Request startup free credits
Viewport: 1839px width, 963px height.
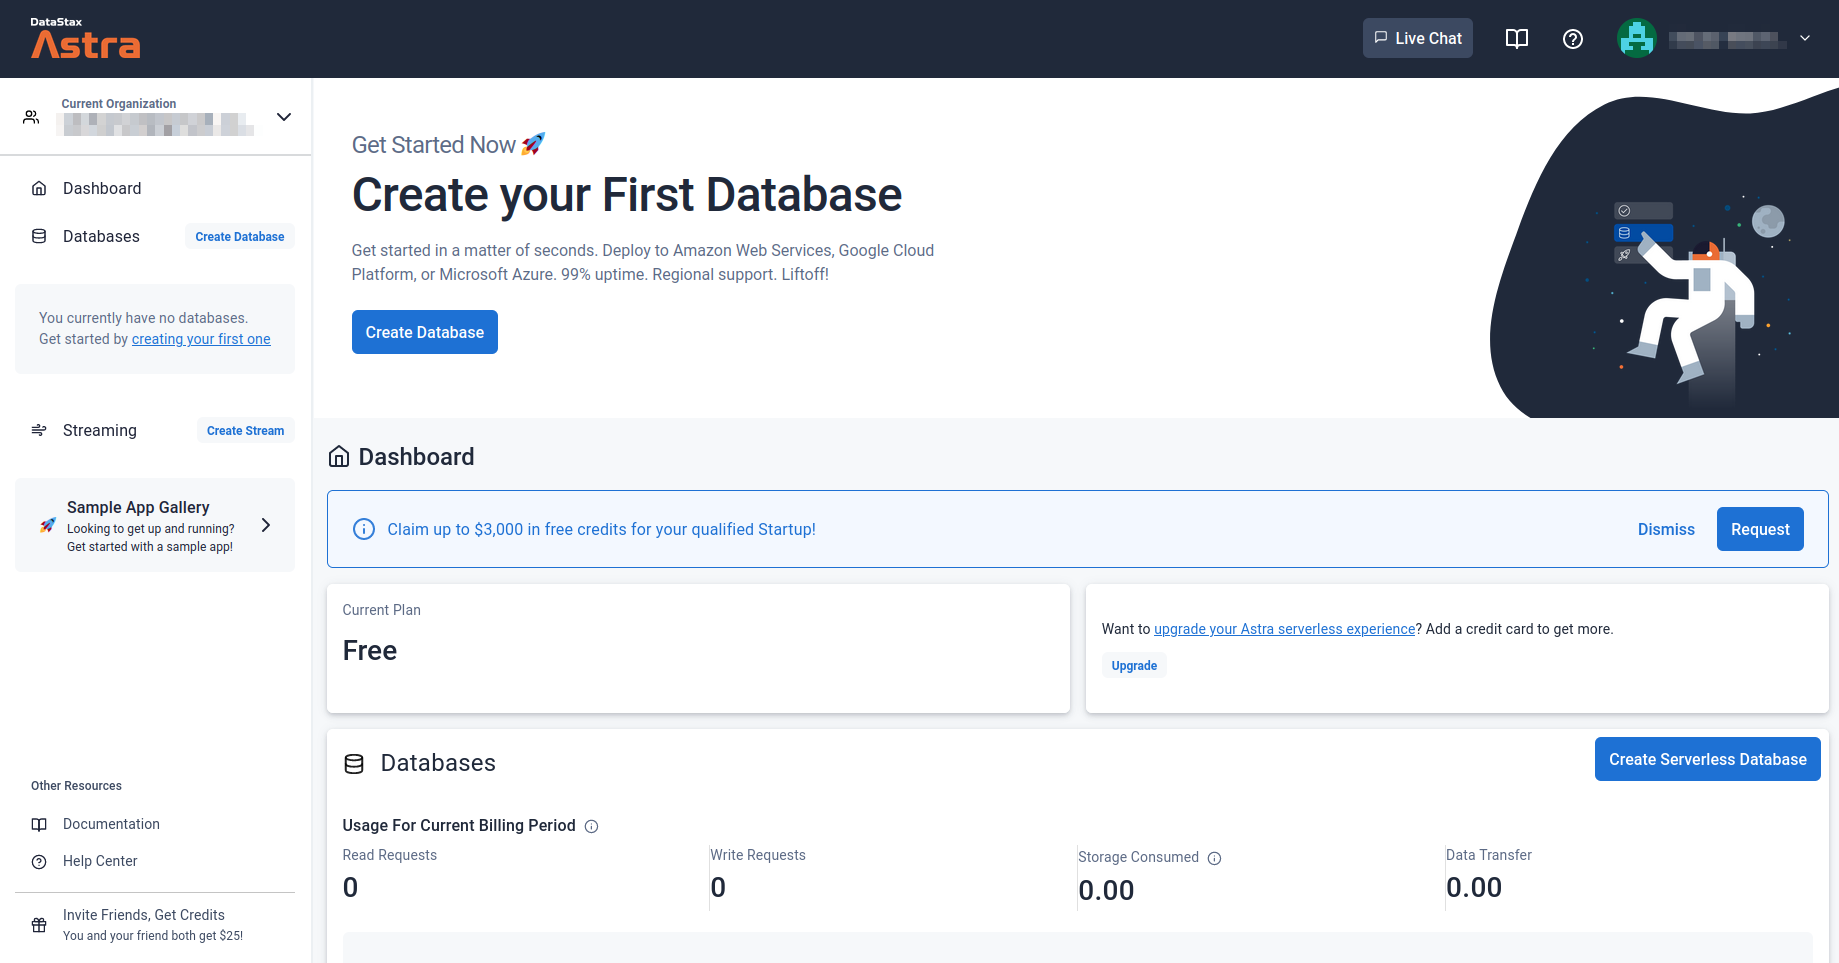[1760, 529]
